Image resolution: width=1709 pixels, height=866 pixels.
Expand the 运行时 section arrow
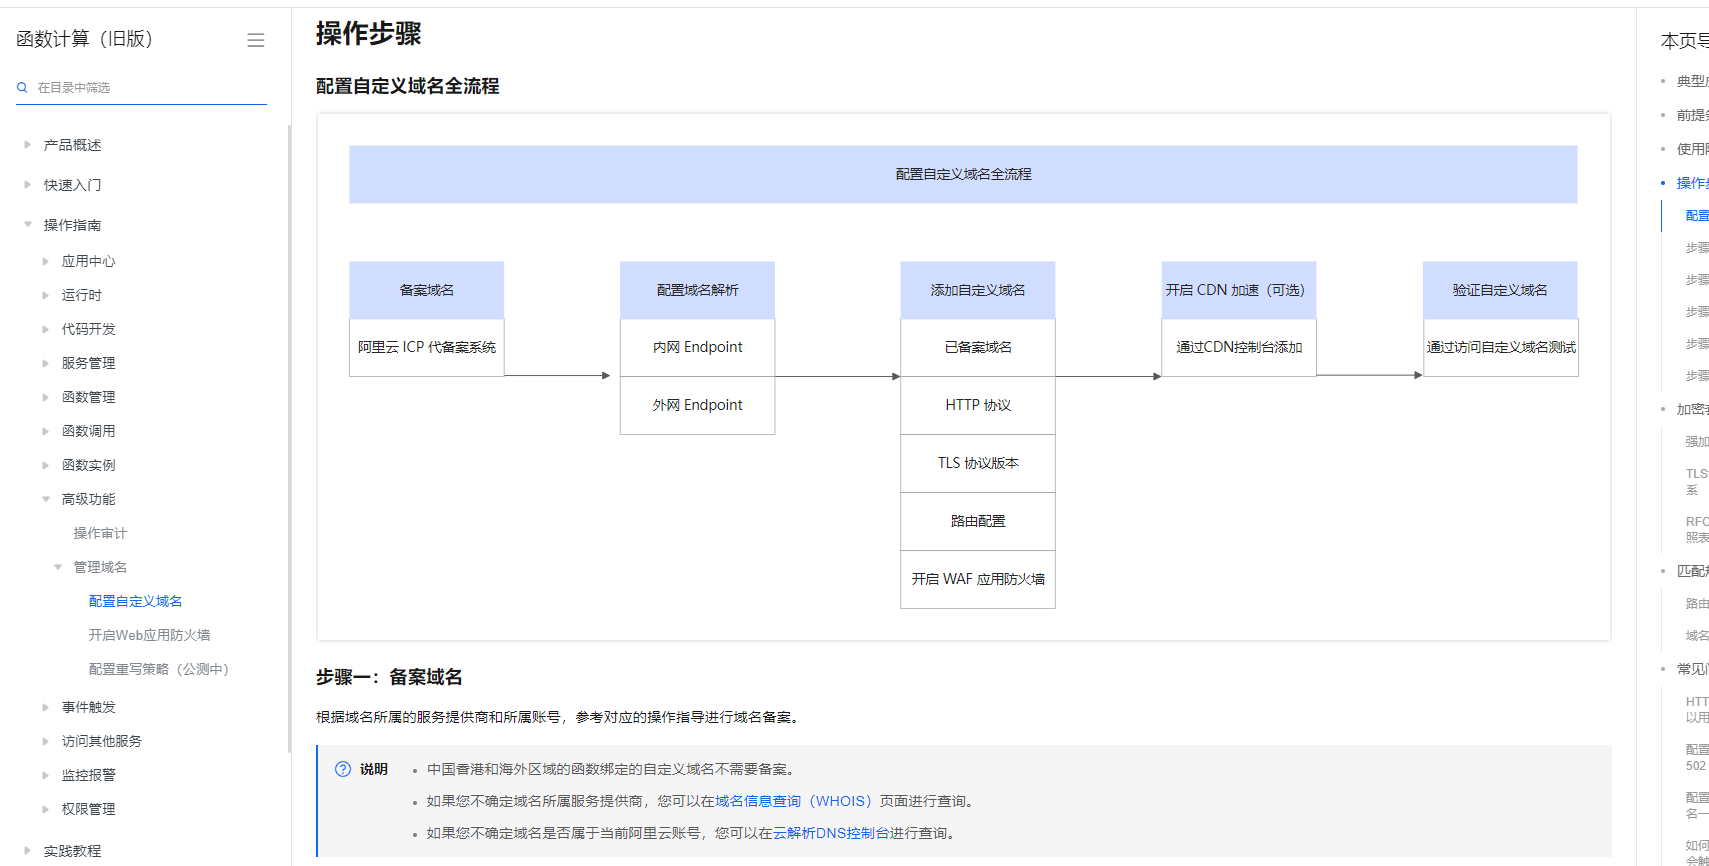(x=46, y=295)
